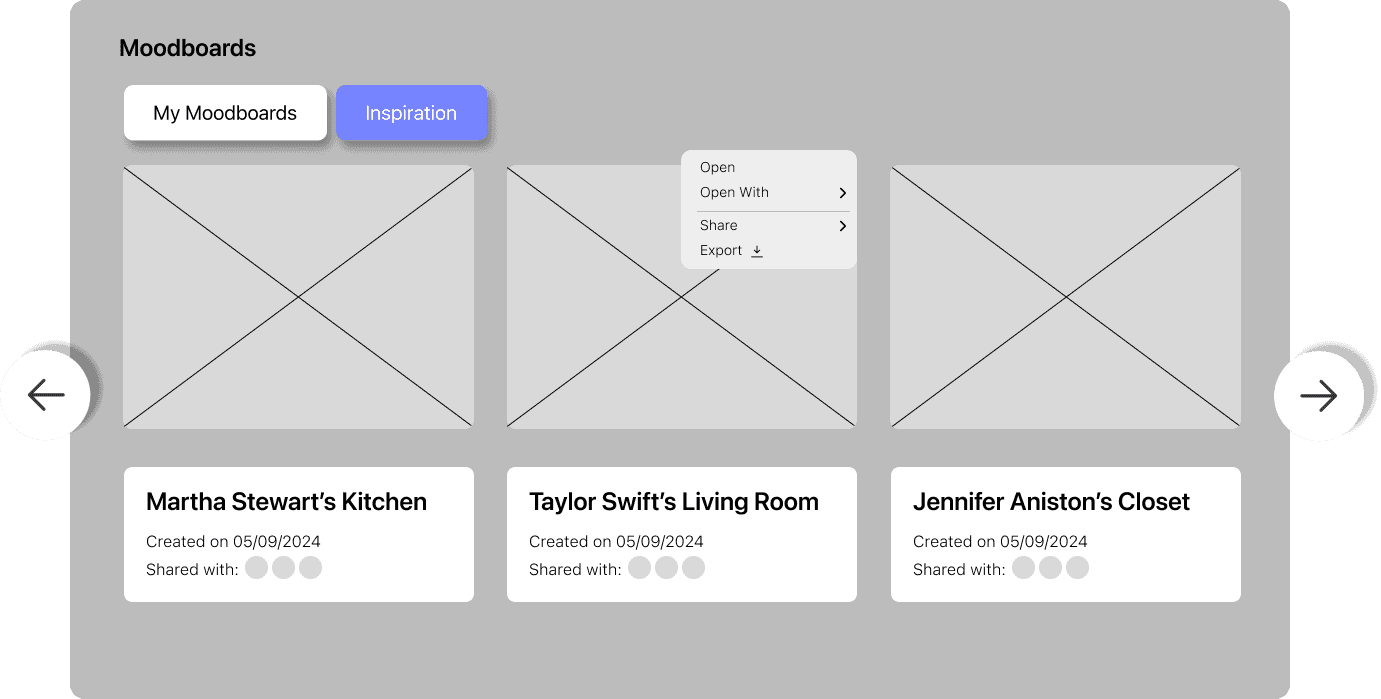
Task: Click the Jennifer Aniston's Closet title
Action: [x=1051, y=502]
